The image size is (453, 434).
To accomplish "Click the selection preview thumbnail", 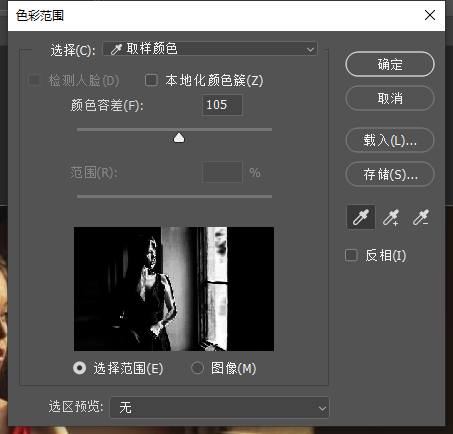I will (174, 289).
